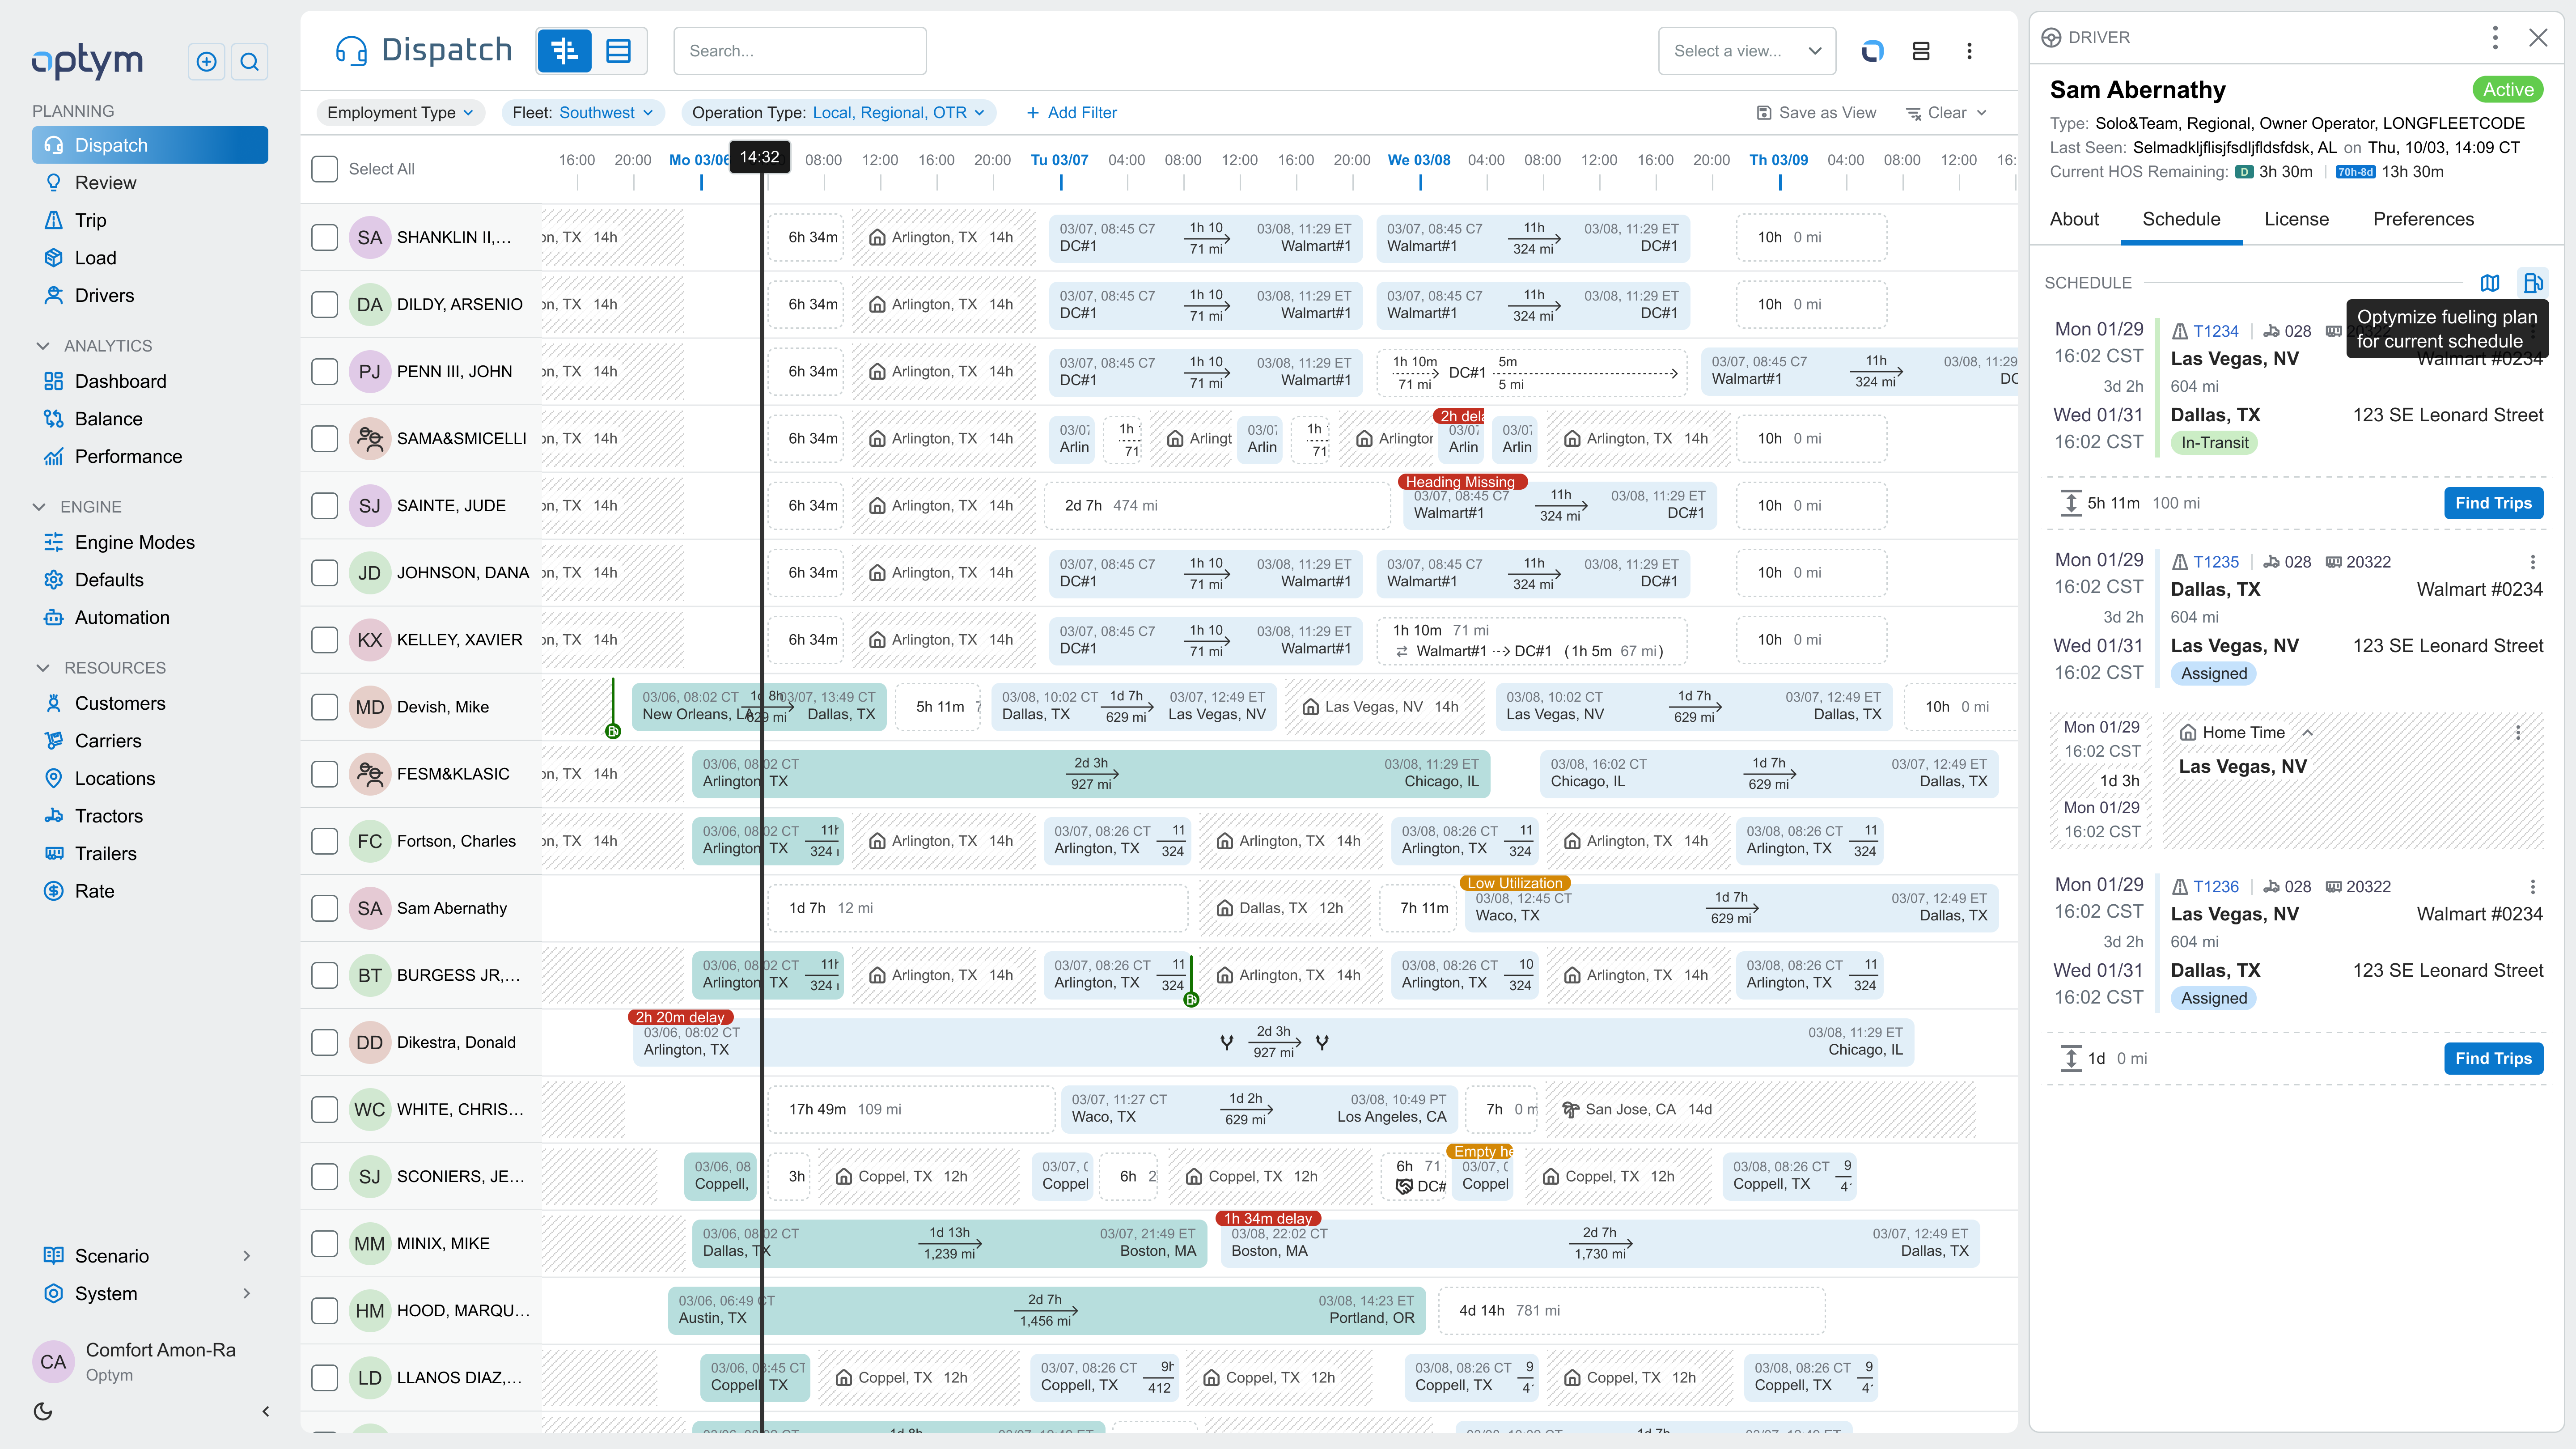Click the dispatch Search input field
Screen dimensions: 2576x1449
pos(799,51)
